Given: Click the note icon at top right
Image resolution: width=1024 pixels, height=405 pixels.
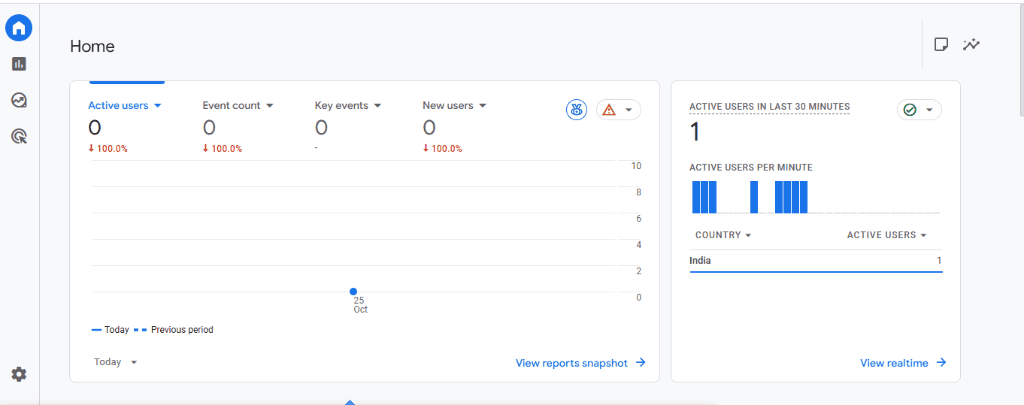Looking at the screenshot, I should tap(941, 44).
